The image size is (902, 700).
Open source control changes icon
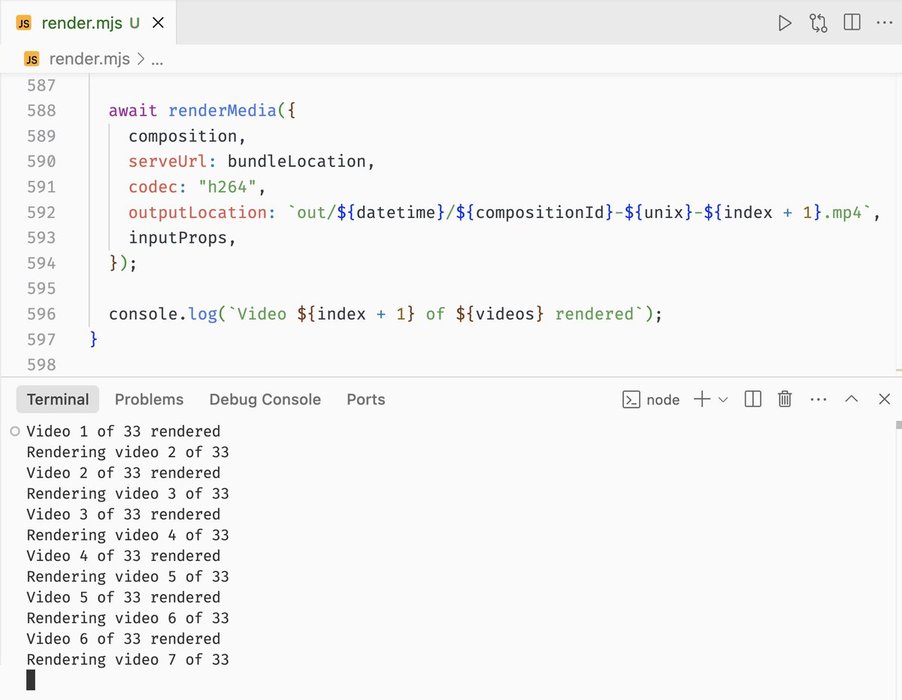[x=818, y=23]
